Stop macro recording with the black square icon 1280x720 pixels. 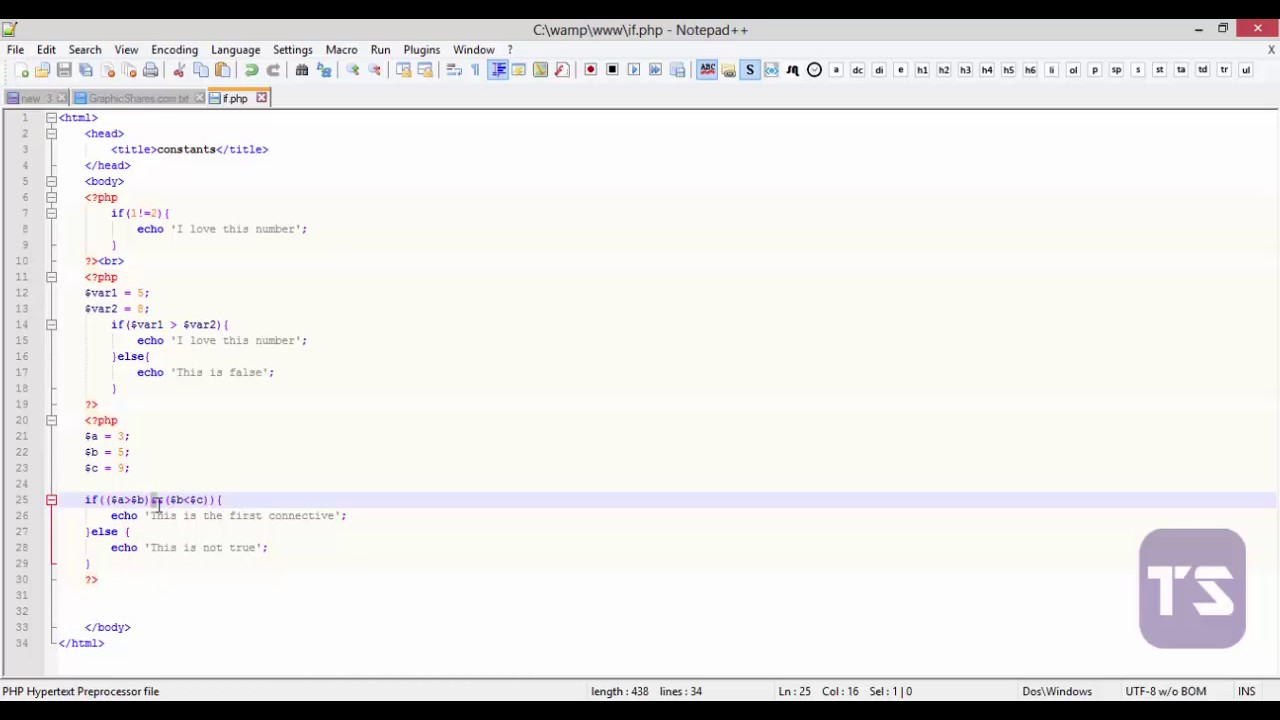pyautogui.click(x=612, y=70)
